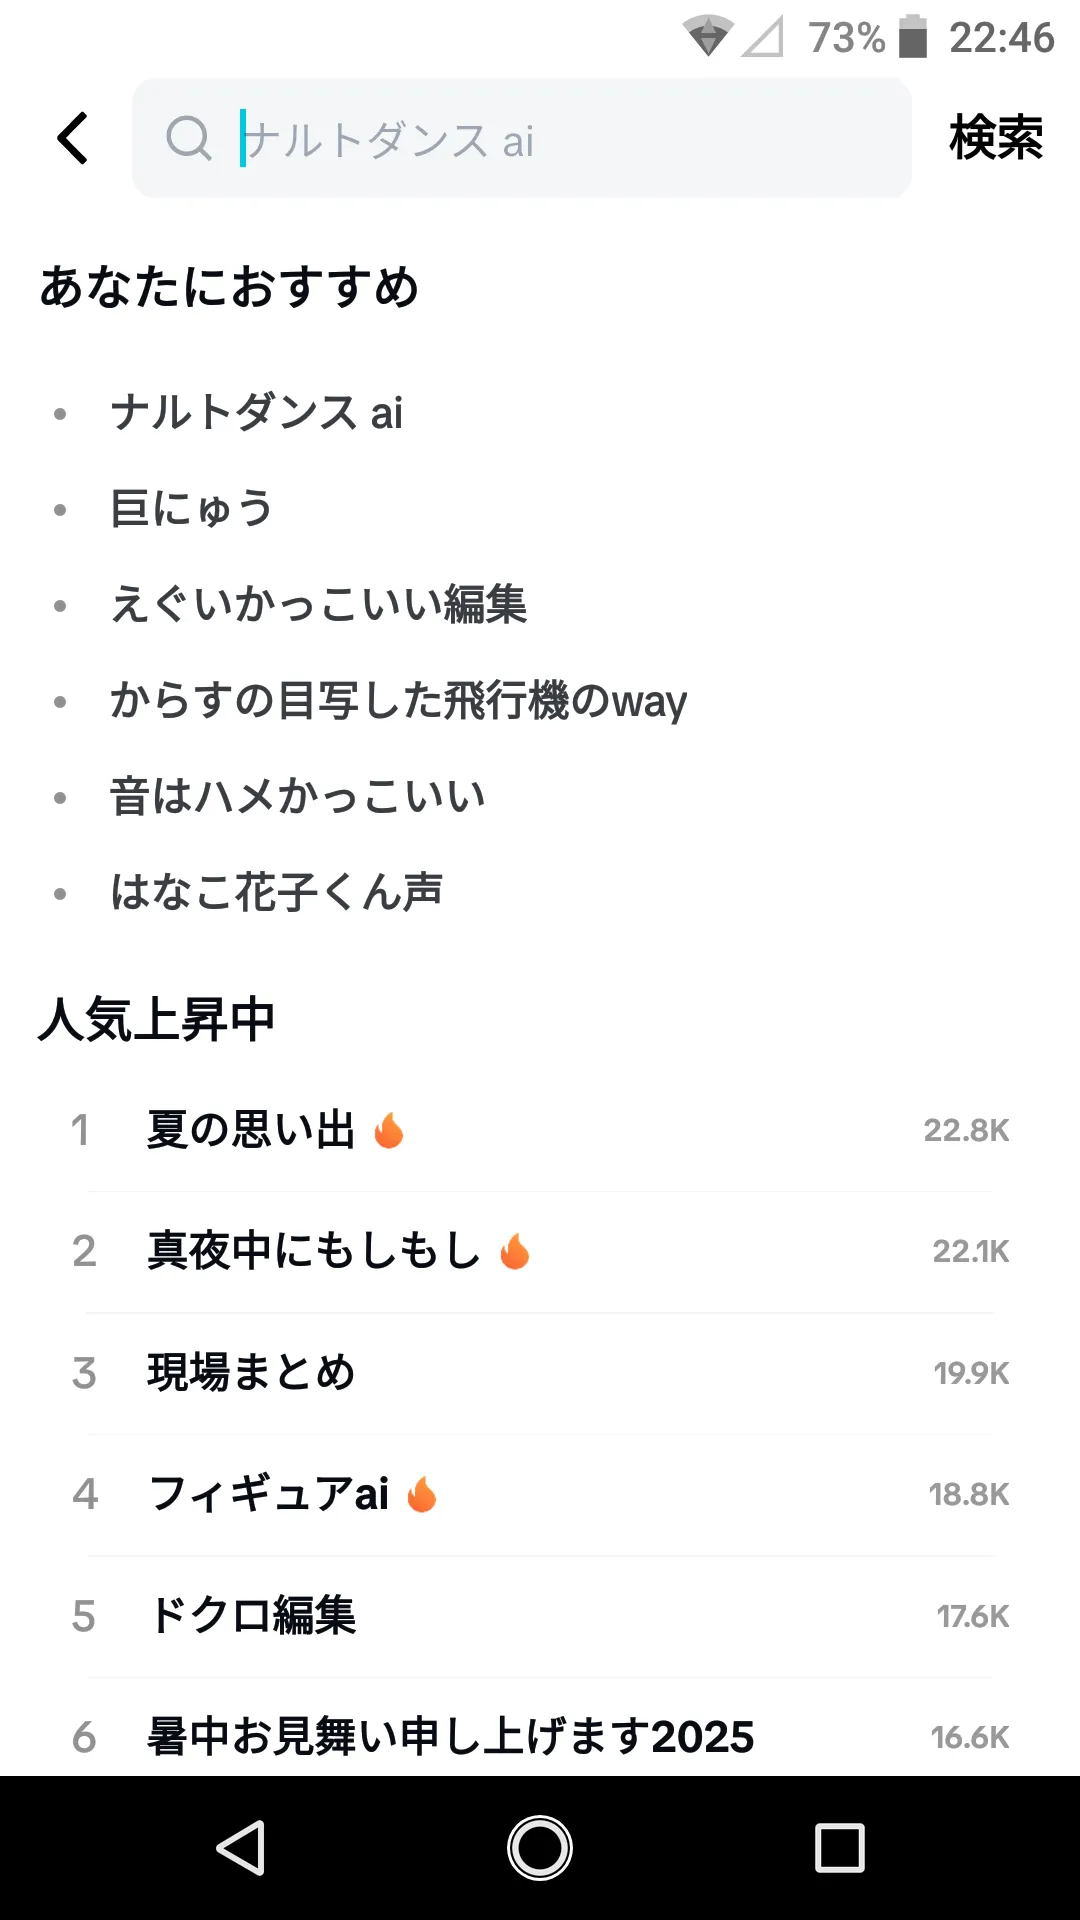
Task: Tap flame icon beside フィギュアai
Action: pos(422,1494)
